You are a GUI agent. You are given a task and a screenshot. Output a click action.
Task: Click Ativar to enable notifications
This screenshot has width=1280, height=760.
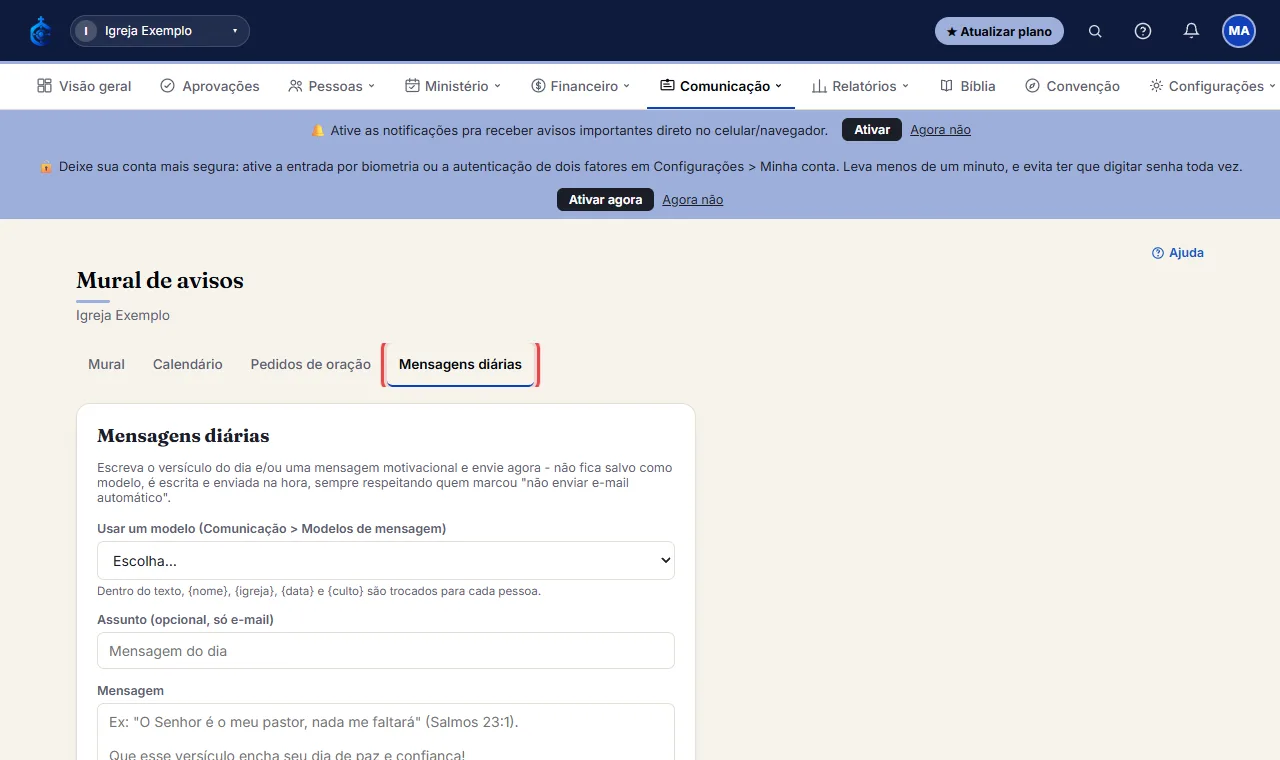pyautogui.click(x=872, y=130)
